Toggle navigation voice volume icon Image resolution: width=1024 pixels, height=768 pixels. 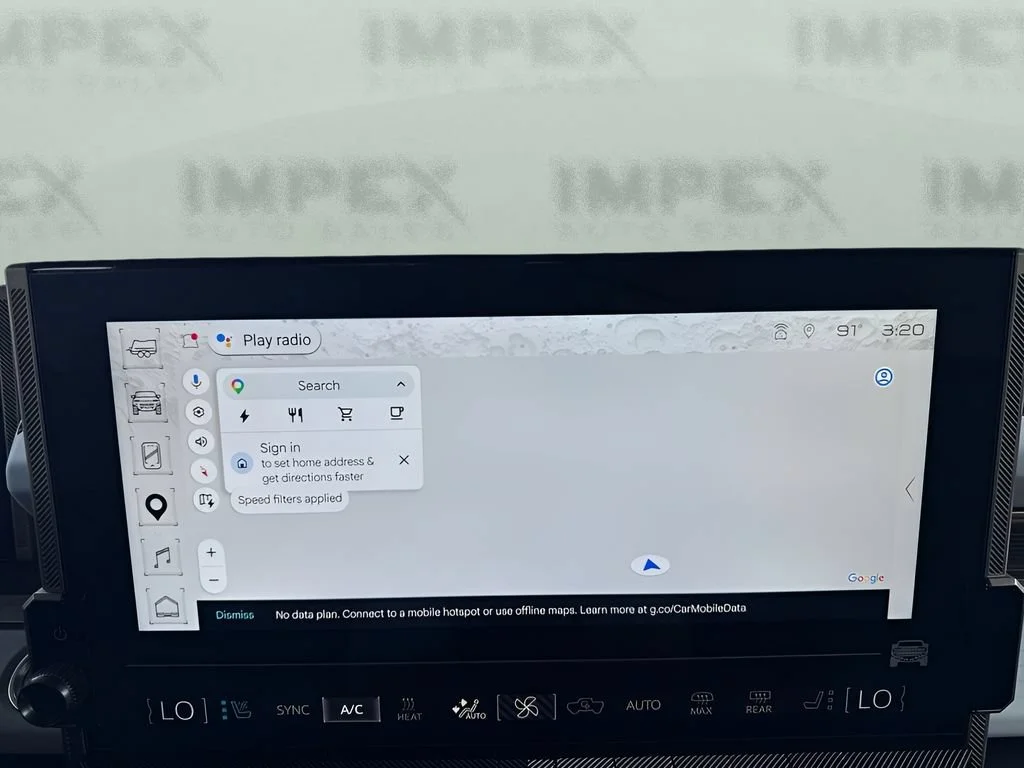click(x=201, y=441)
